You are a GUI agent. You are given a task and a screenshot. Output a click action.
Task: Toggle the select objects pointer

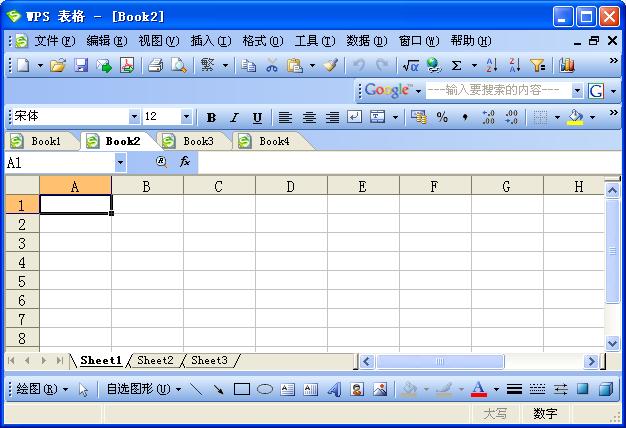click(83, 389)
